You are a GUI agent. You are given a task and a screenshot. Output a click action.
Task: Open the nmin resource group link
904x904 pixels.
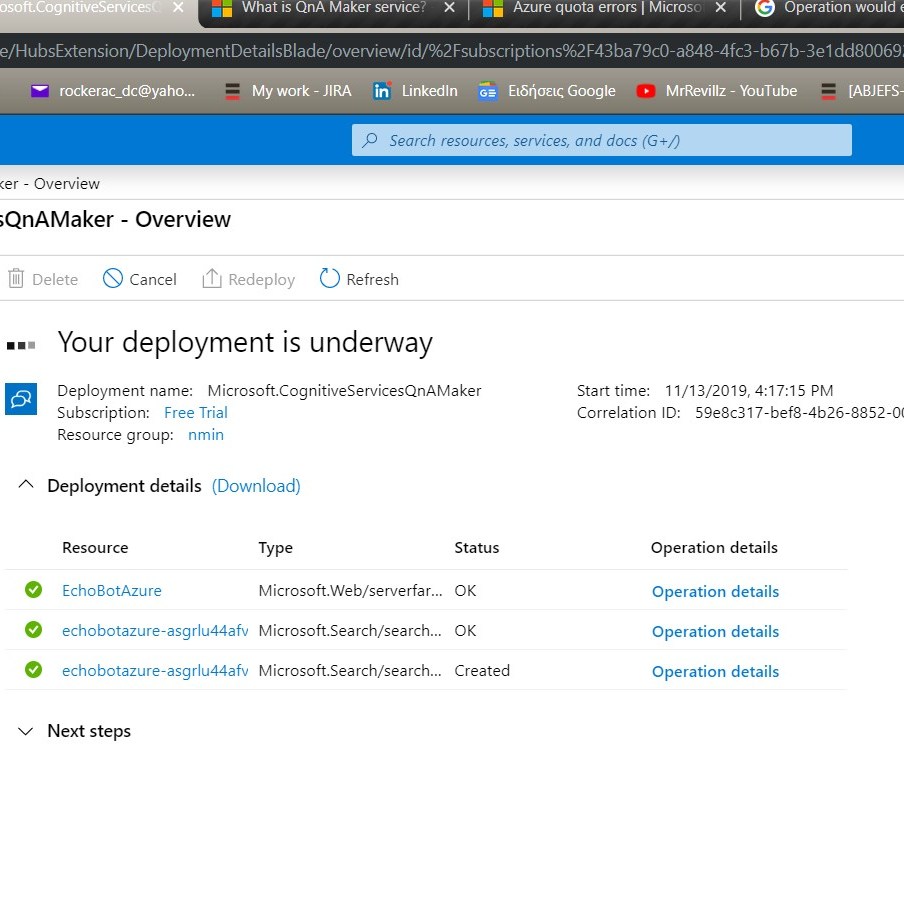[206, 435]
